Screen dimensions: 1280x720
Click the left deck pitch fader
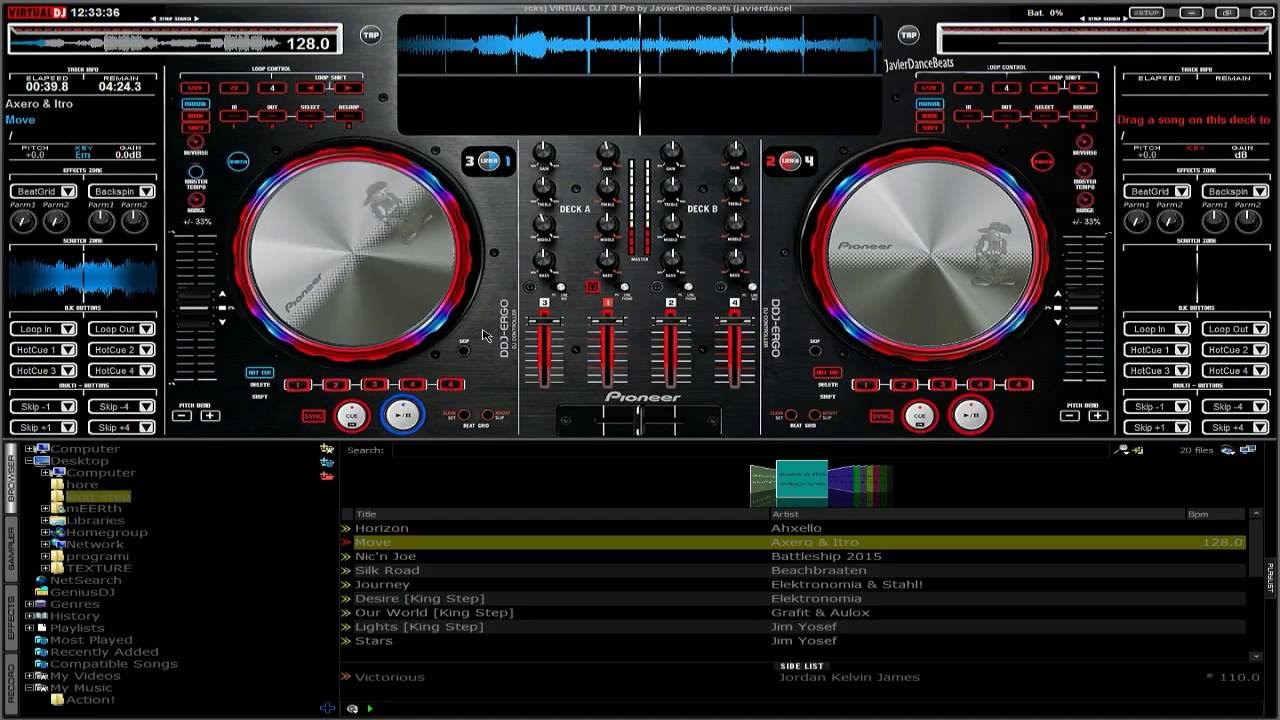pyautogui.click(x=195, y=308)
